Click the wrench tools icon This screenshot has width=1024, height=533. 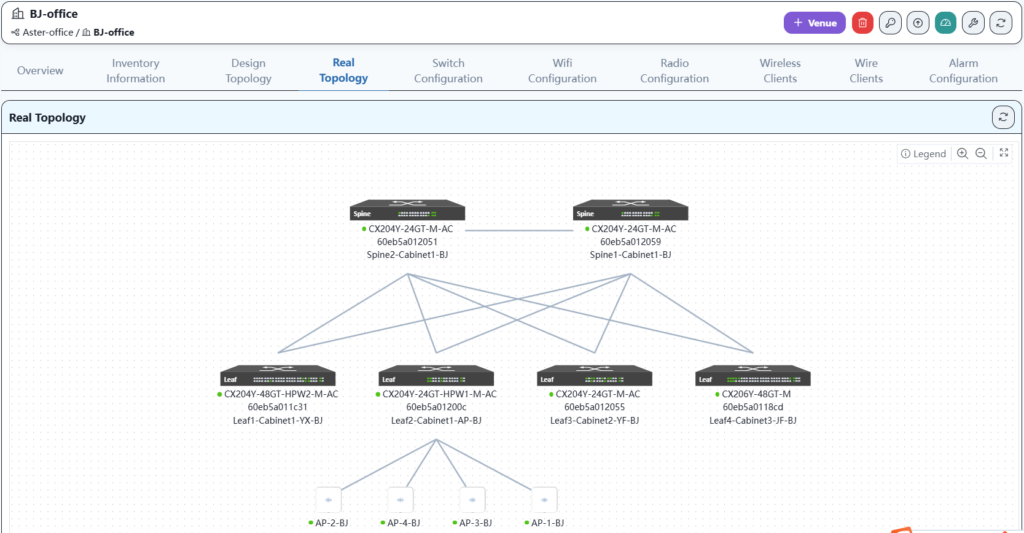pos(973,23)
